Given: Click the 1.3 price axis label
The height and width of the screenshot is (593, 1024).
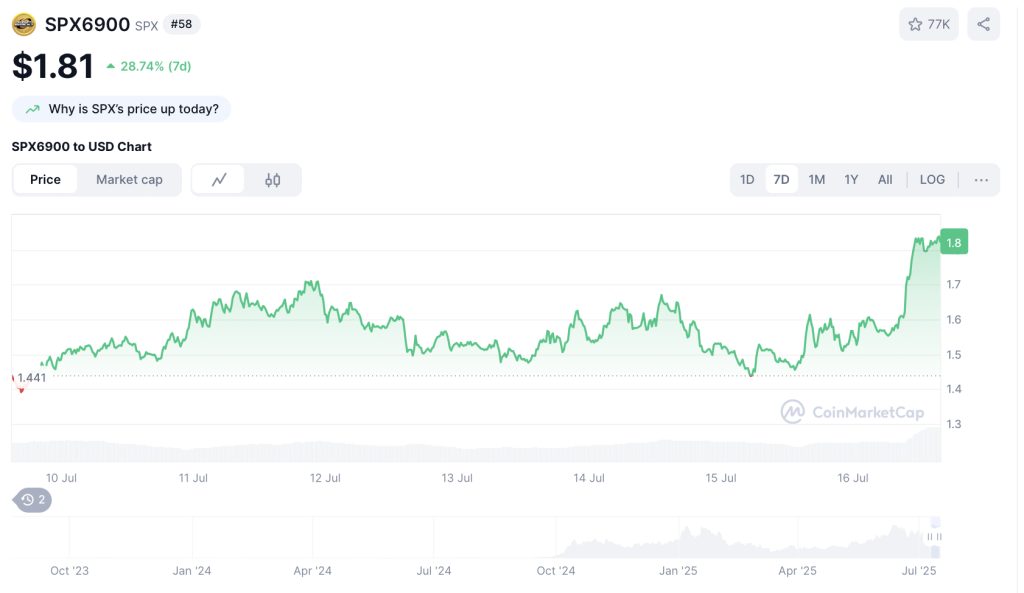Looking at the screenshot, I should [953, 424].
